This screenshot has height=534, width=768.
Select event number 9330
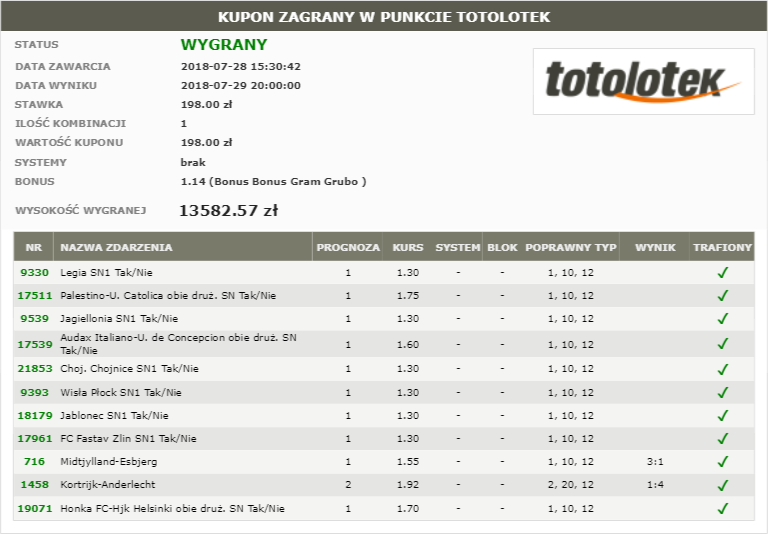34,273
